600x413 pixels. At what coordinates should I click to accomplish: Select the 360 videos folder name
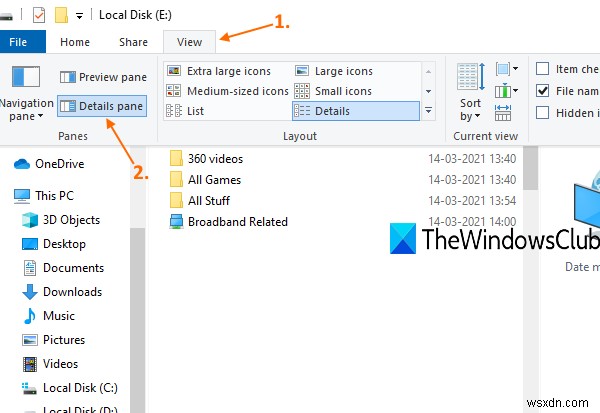(x=215, y=159)
